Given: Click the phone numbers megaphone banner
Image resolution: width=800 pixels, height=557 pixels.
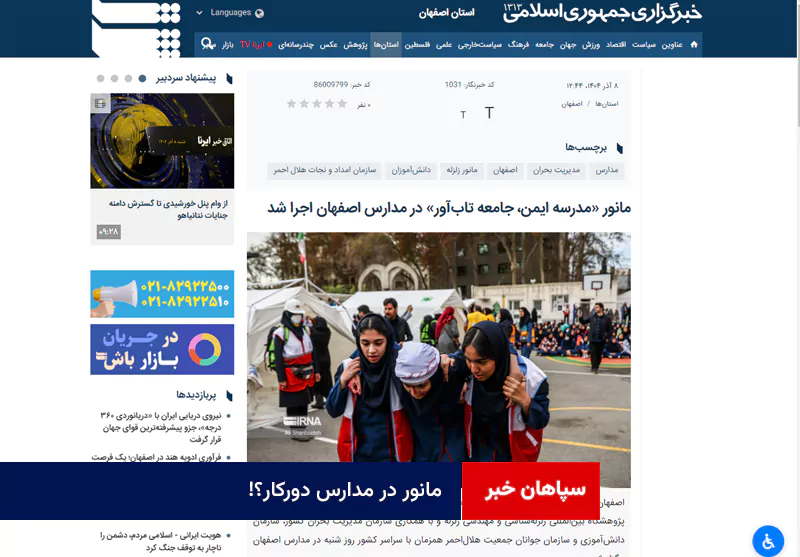Looking at the screenshot, I should pyautogui.click(x=162, y=294).
